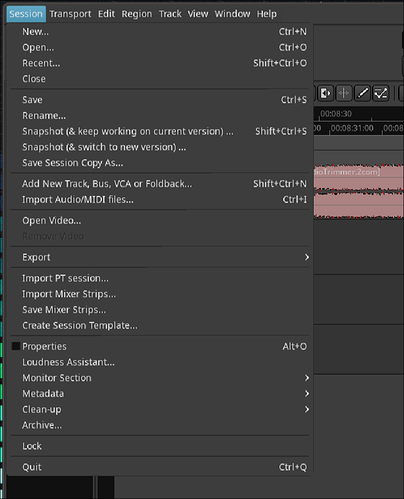The height and width of the screenshot is (499, 404).
Task: Select Import Mixer Strips...
Action: (160, 294)
